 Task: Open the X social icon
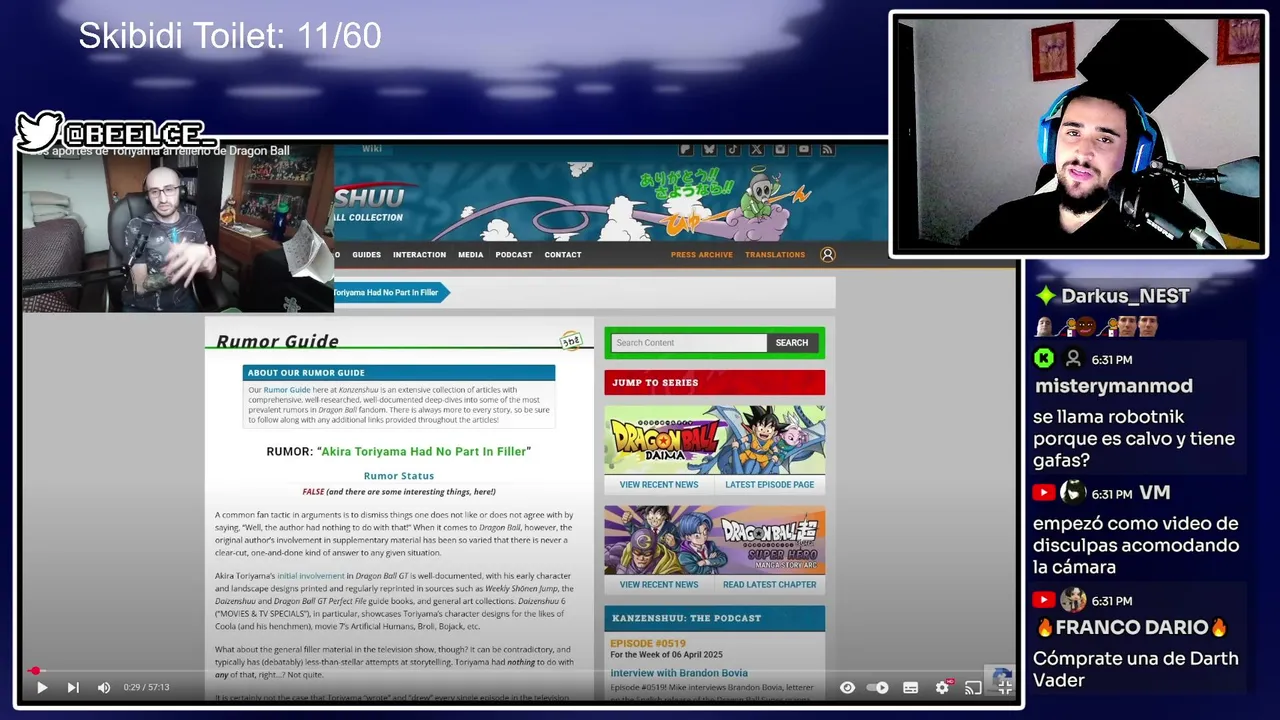click(756, 149)
